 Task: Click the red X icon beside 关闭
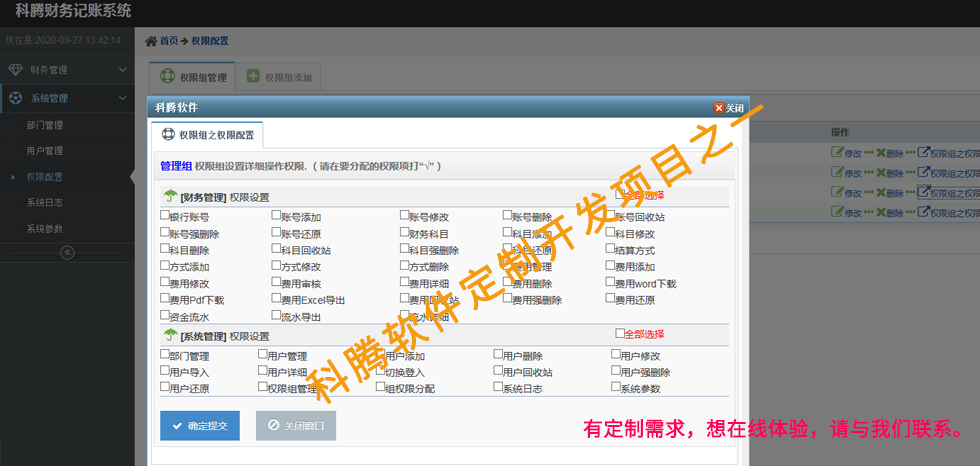(719, 108)
